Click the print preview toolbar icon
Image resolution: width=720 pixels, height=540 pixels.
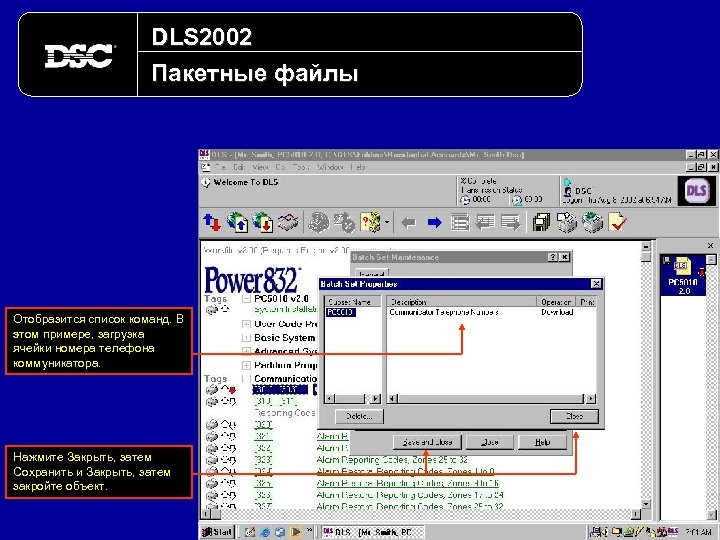[x=567, y=223]
